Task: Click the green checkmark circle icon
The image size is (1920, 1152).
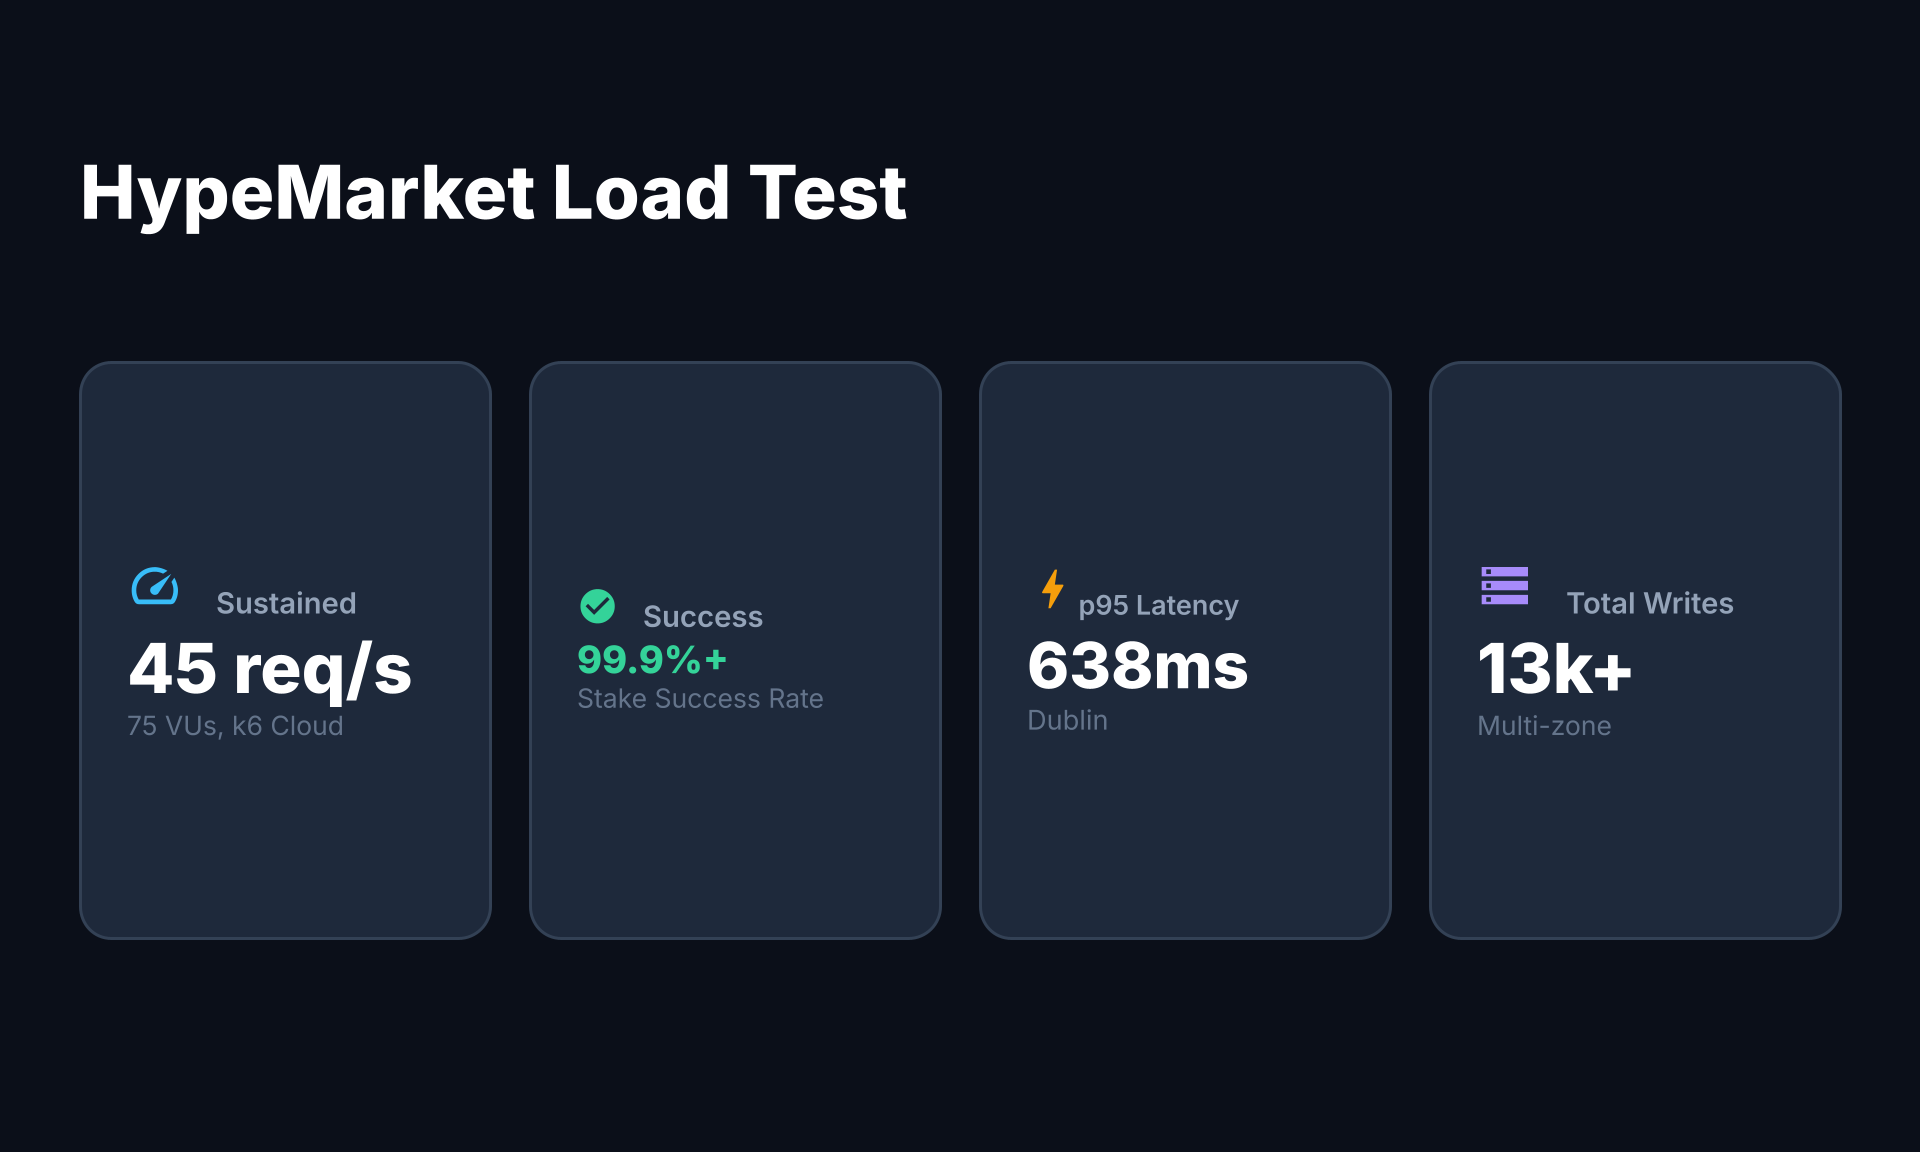Action: 597,606
